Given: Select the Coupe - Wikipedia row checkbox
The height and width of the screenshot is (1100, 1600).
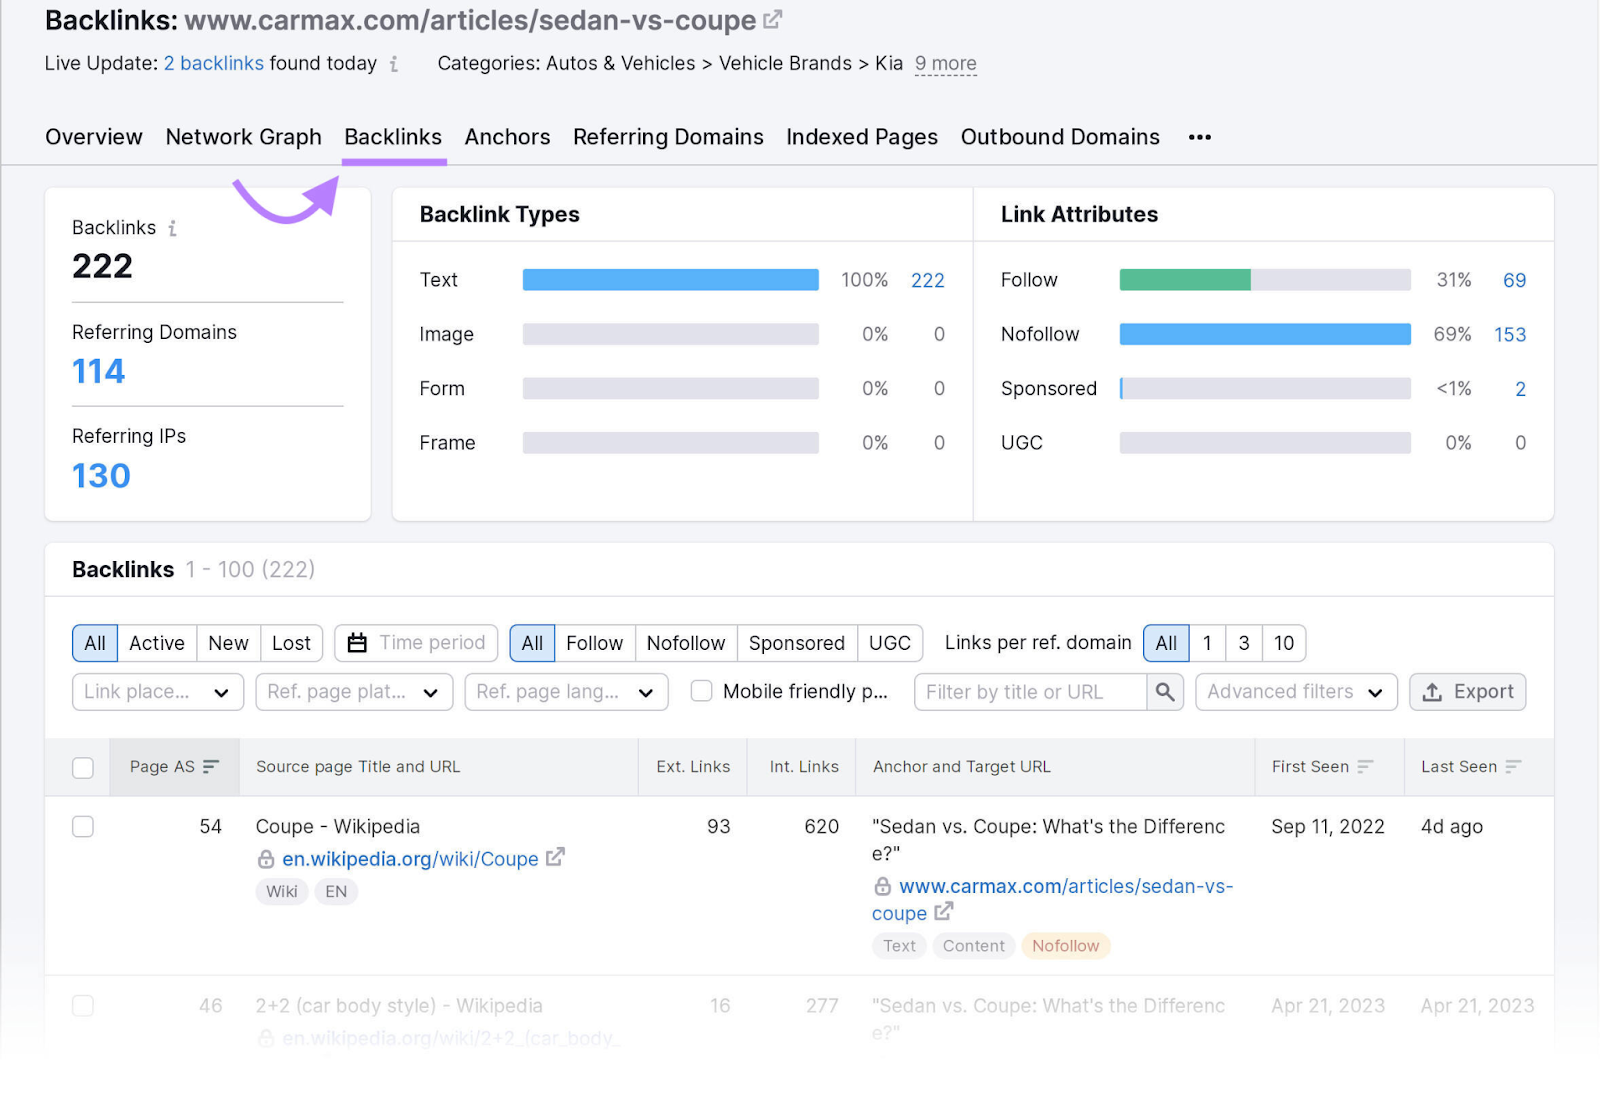Looking at the screenshot, I should point(83,827).
